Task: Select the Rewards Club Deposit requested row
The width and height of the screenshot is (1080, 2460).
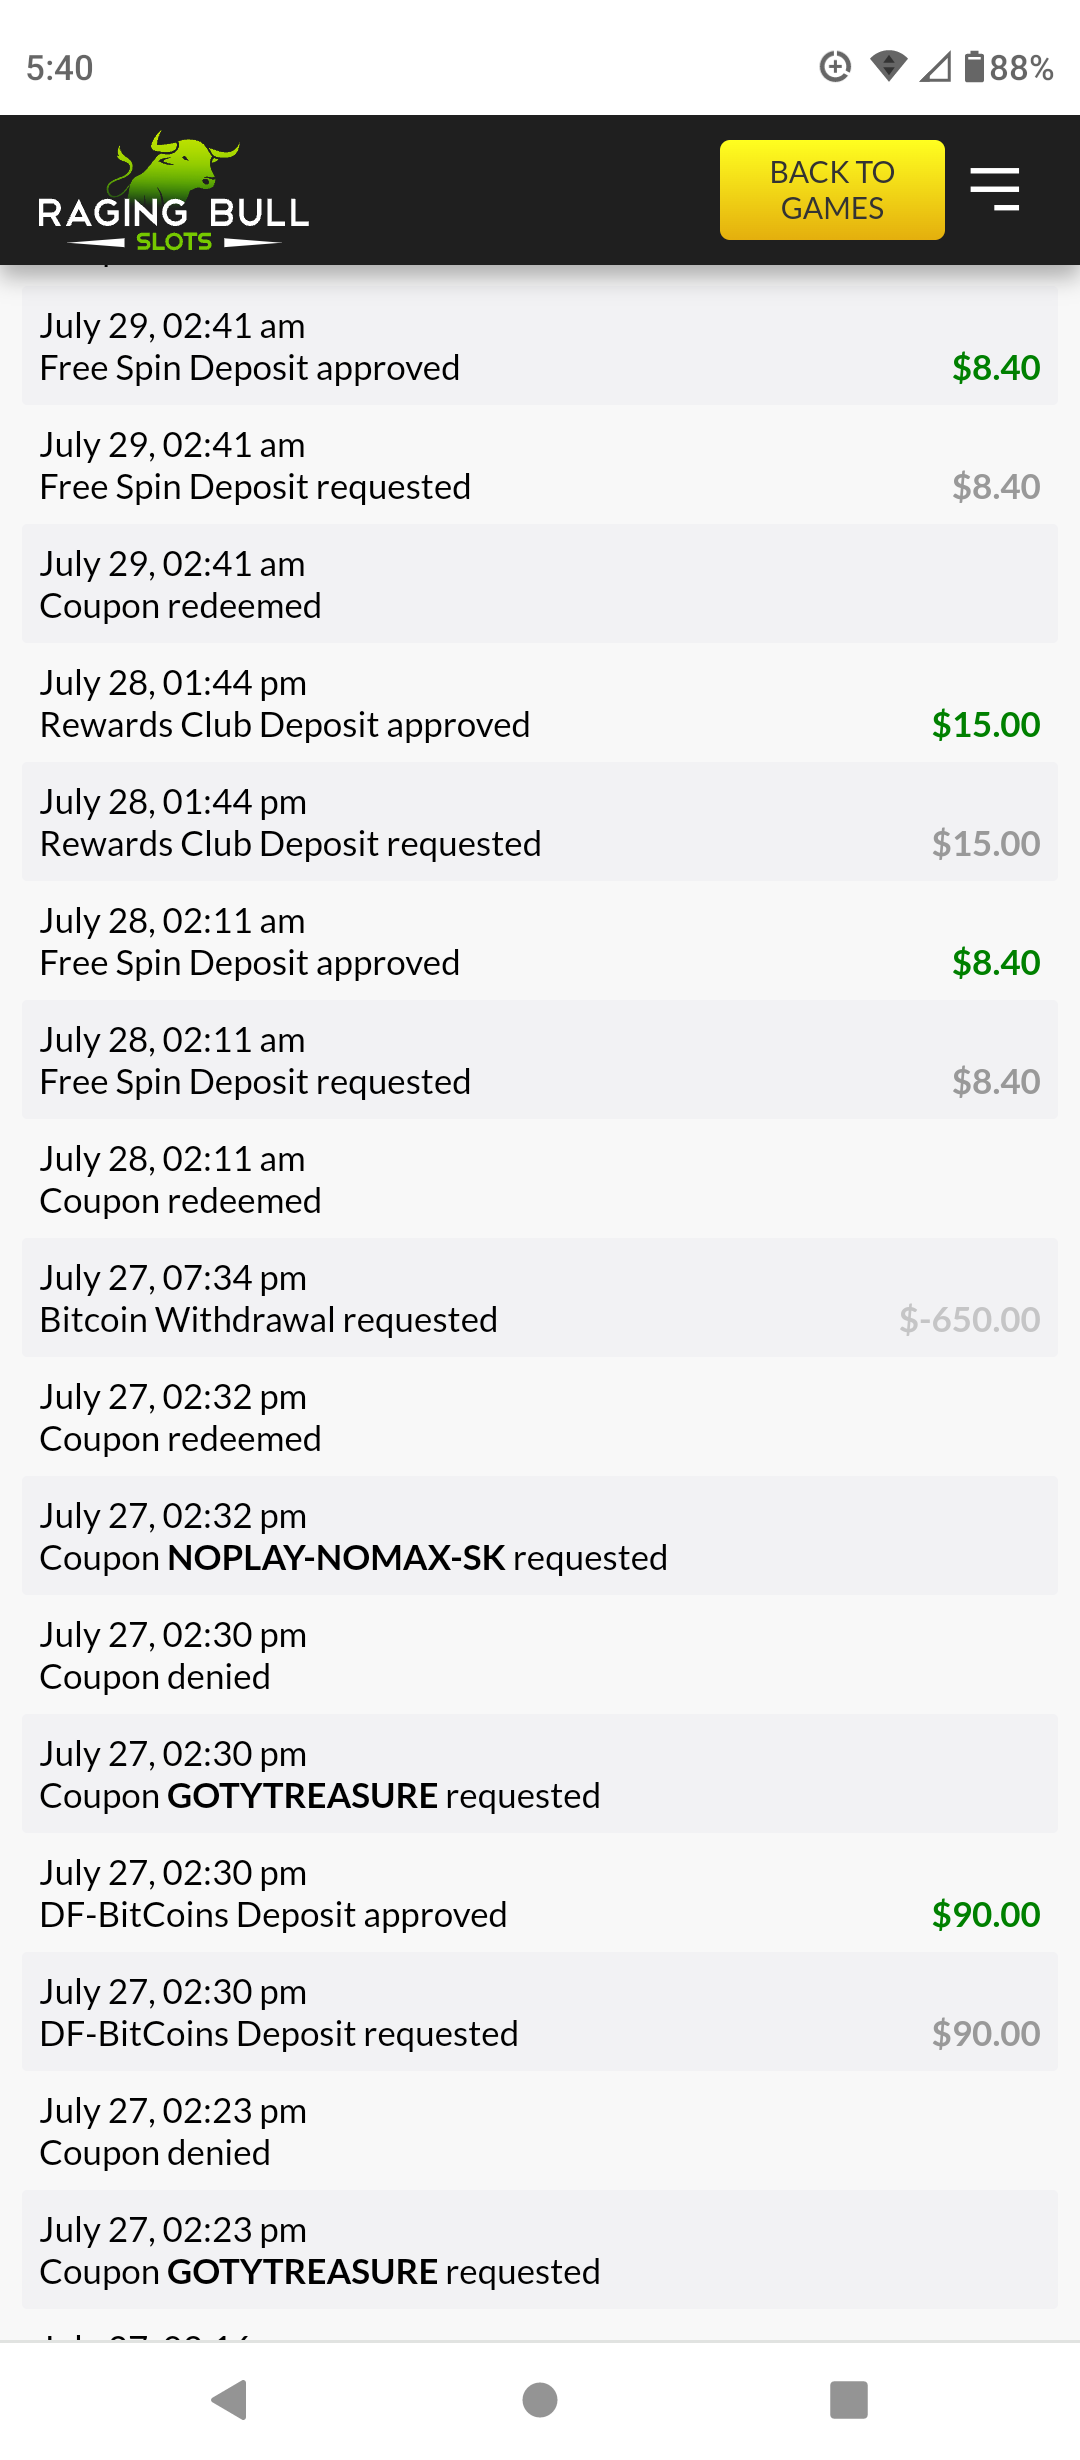Action: coord(540,822)
